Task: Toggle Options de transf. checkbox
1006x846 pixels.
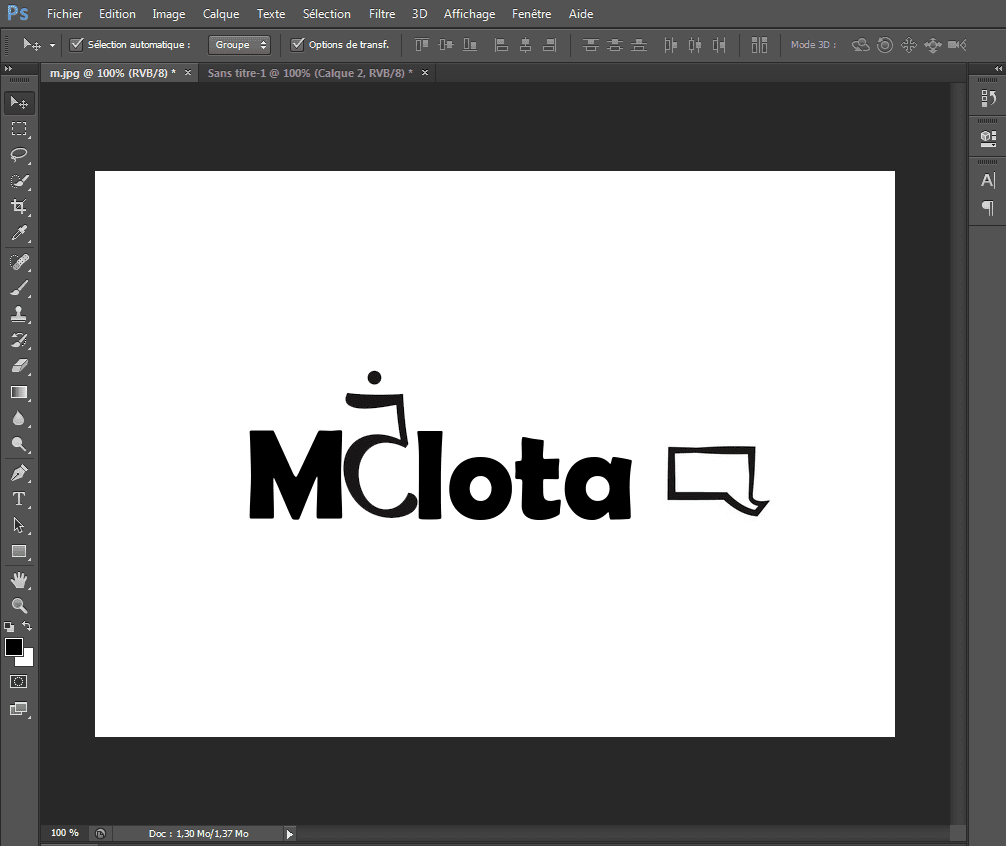Action: click(x=297, y=45)
